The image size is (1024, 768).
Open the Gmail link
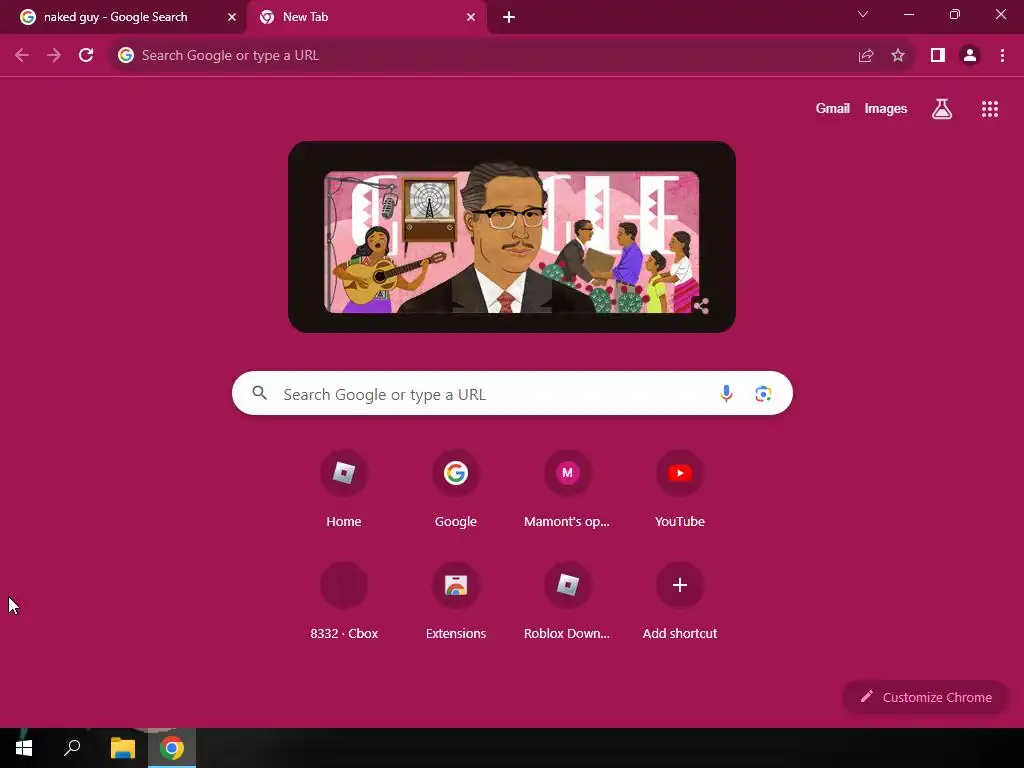click(x=833, y=108)
